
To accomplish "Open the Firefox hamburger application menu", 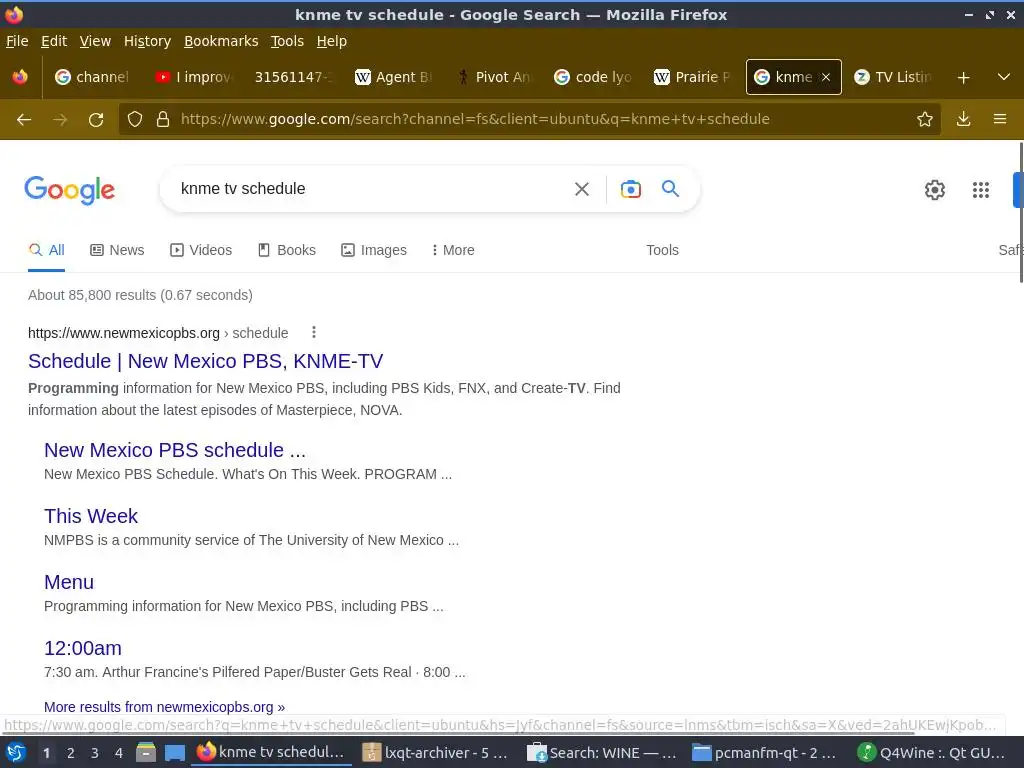I will (1000, 119).
